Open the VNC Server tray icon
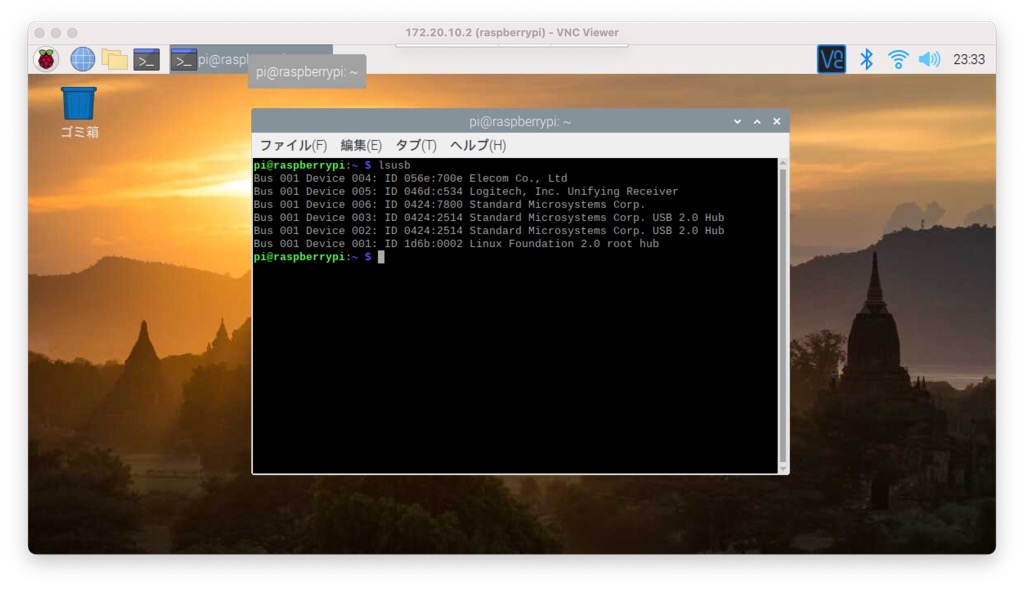This screenshot has height=589, width=1024. [831, 59]
